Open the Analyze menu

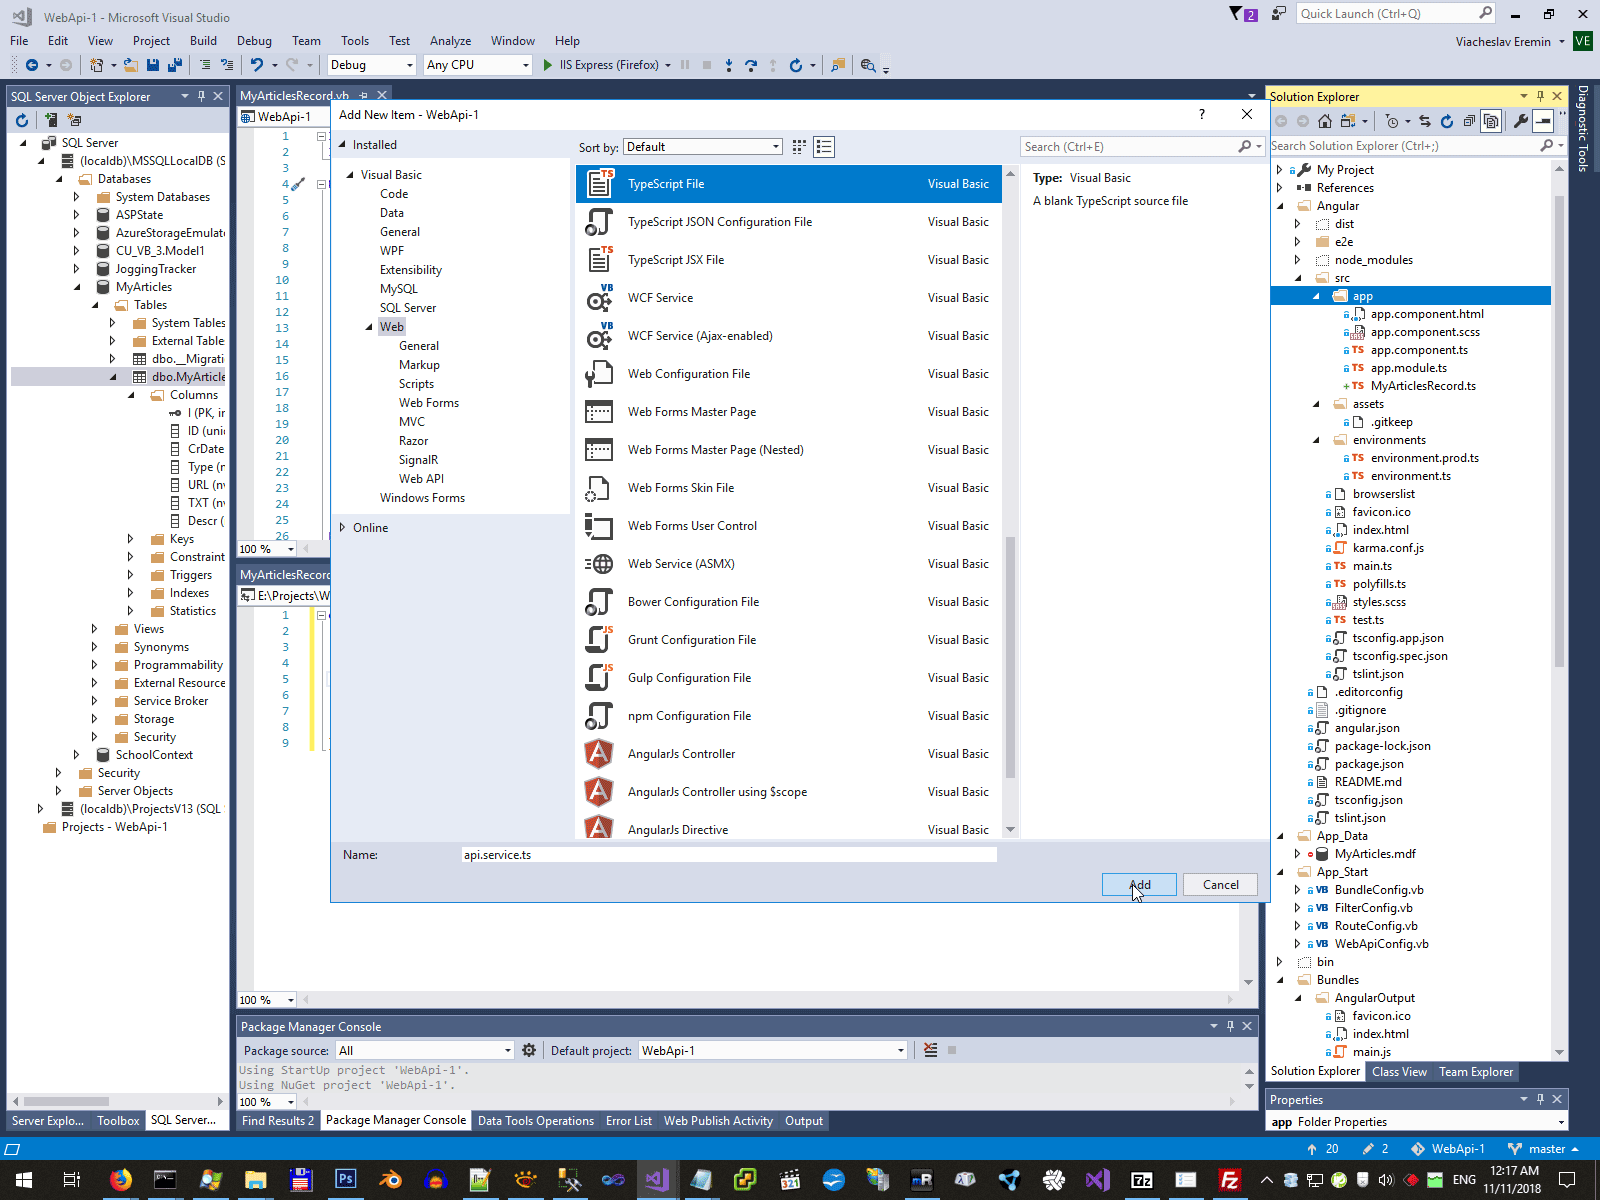pos(450,41)
